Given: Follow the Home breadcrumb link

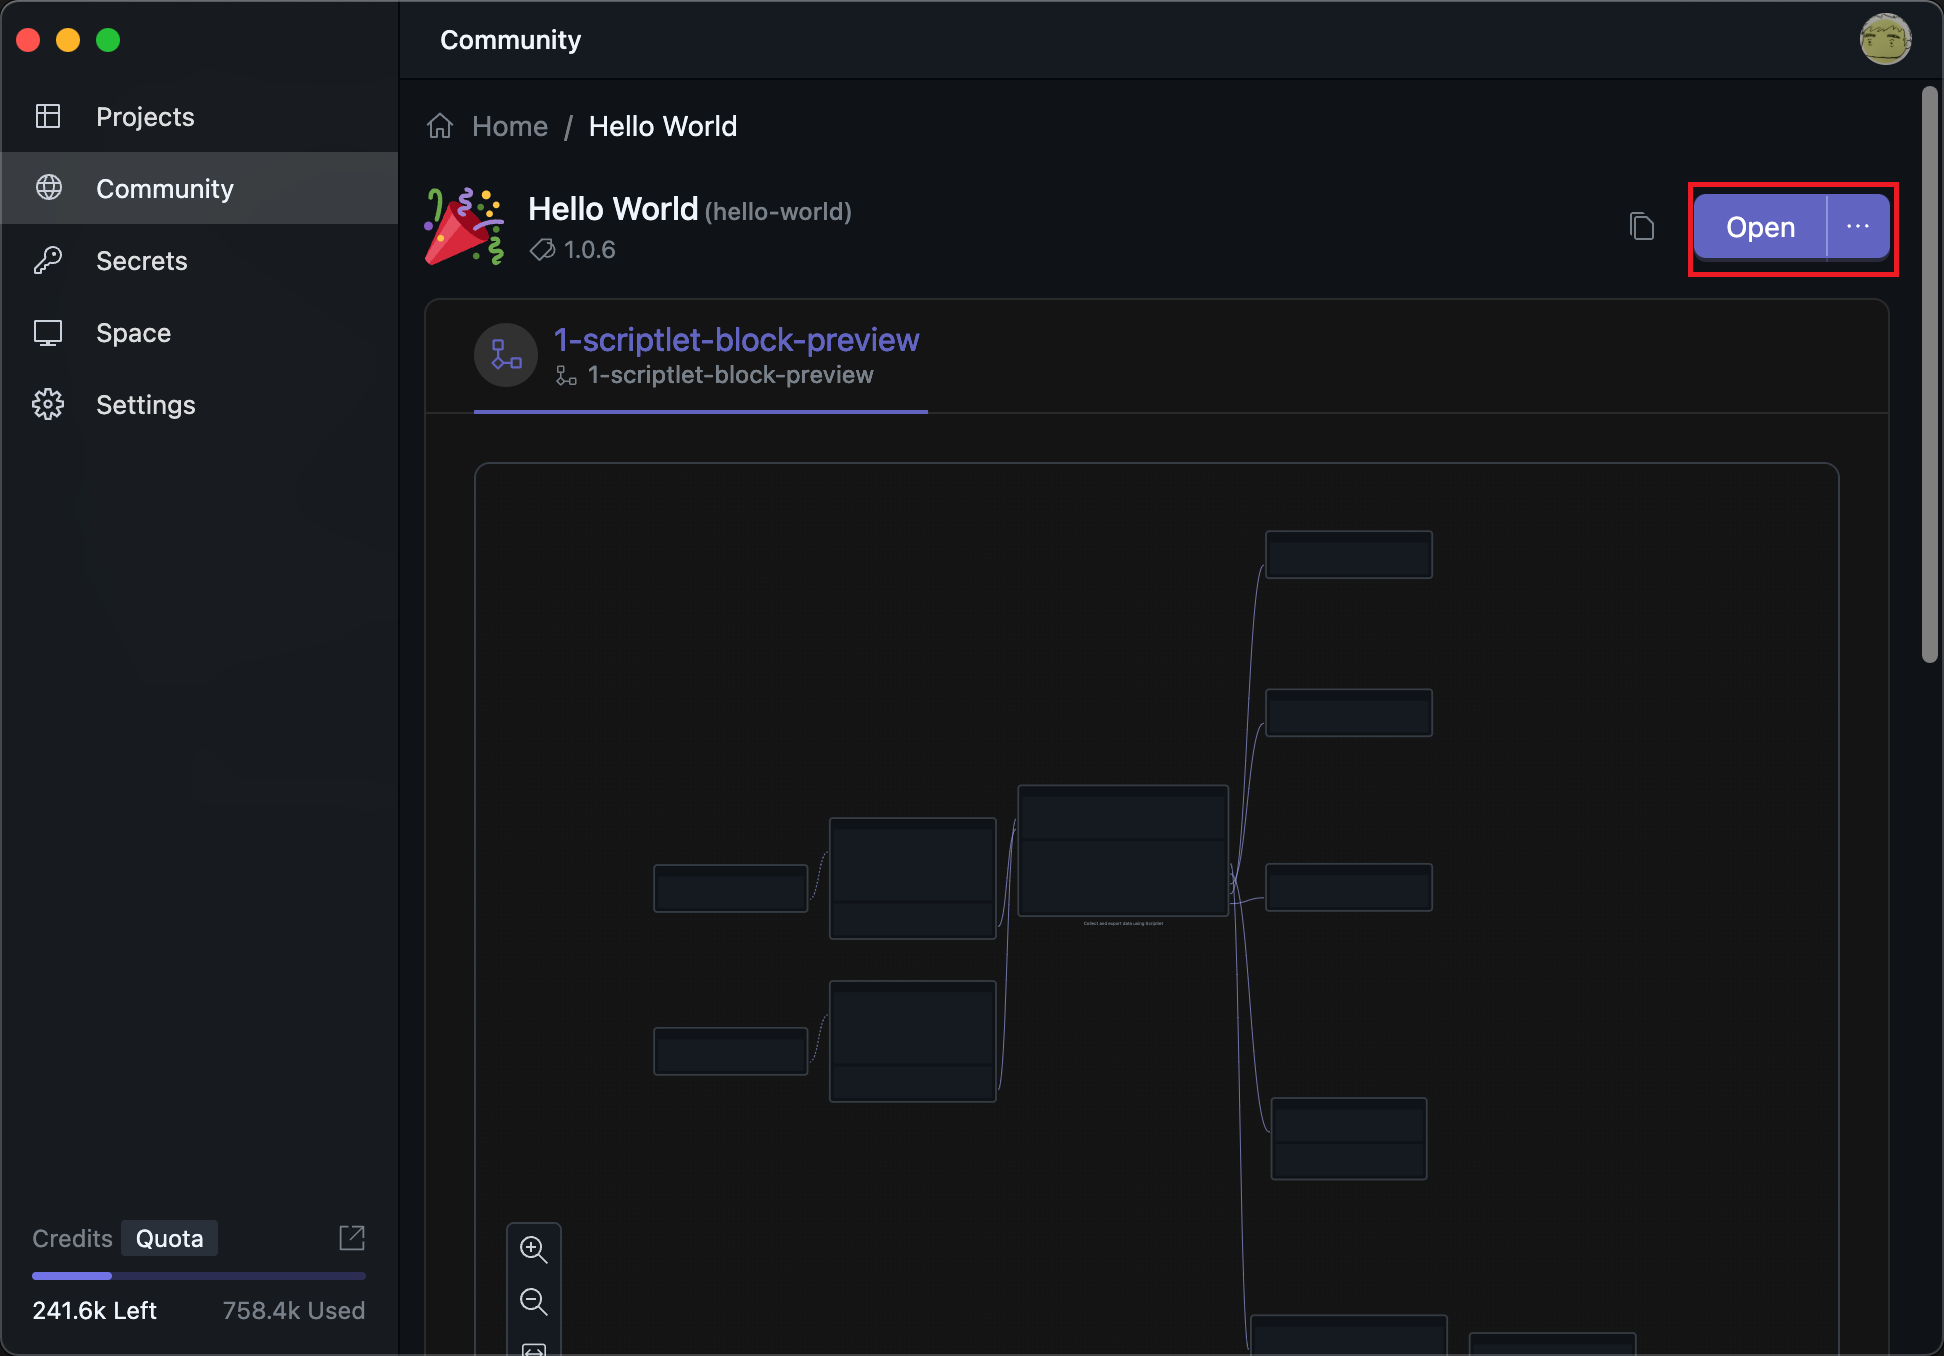Looking at the screenshot, I should click(x=509, y=126).
